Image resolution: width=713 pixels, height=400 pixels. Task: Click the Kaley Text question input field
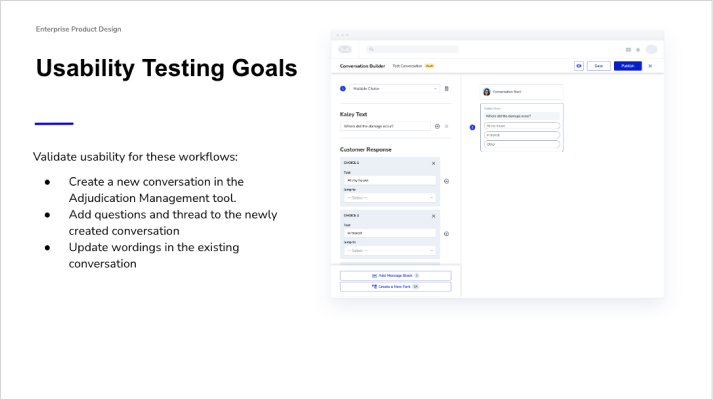(385, 126)
